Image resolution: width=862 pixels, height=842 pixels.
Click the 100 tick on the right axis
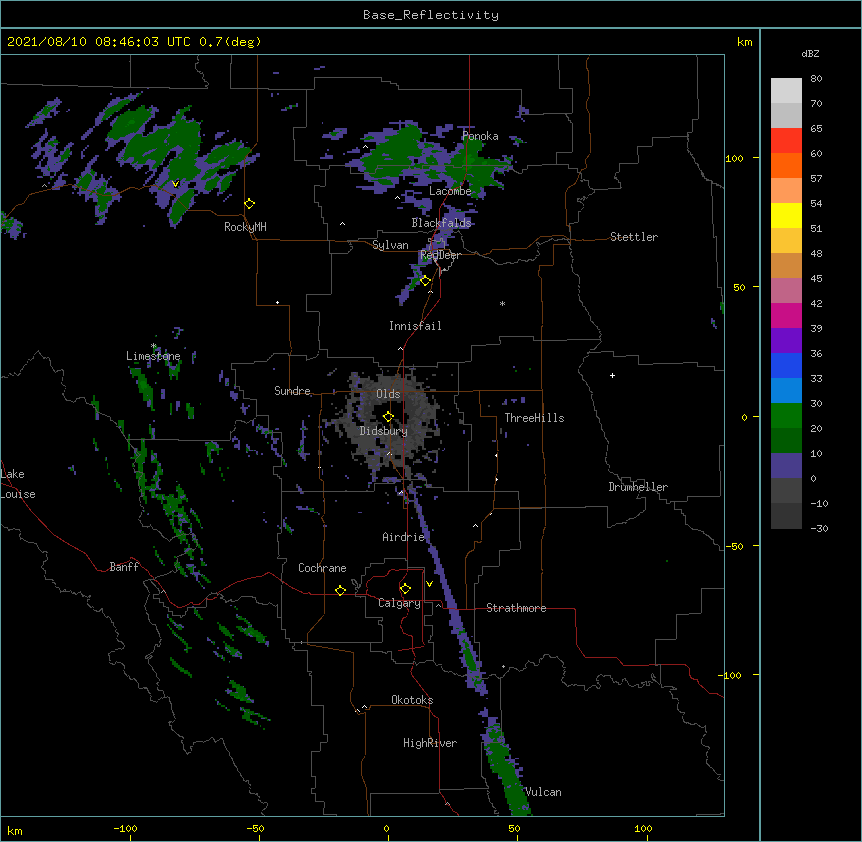pos(734,158)
